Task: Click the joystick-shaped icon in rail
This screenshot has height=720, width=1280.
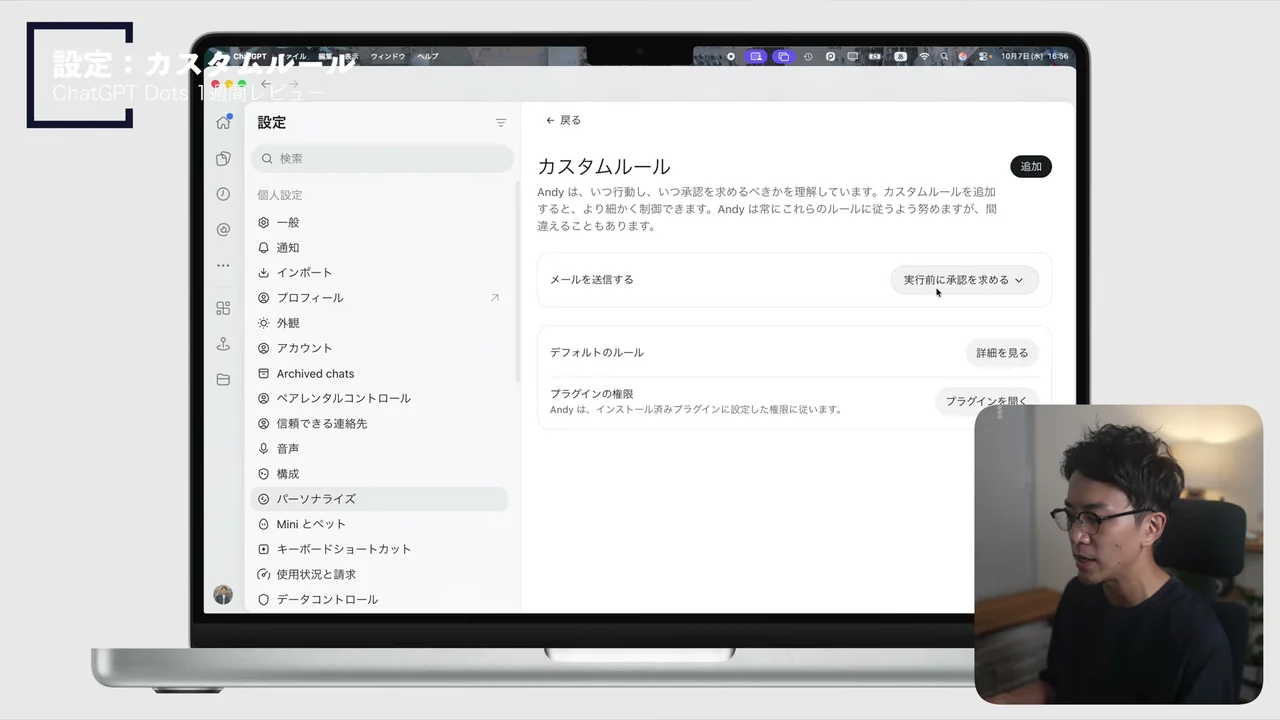Action: [x=223, y=344]
